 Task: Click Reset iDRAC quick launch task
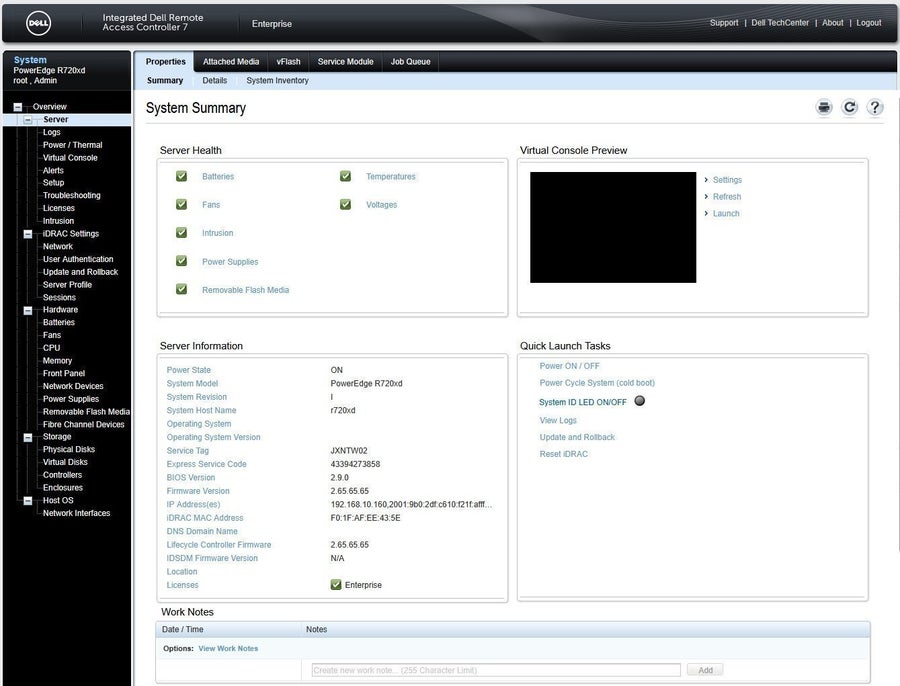[x=564, y=454]
